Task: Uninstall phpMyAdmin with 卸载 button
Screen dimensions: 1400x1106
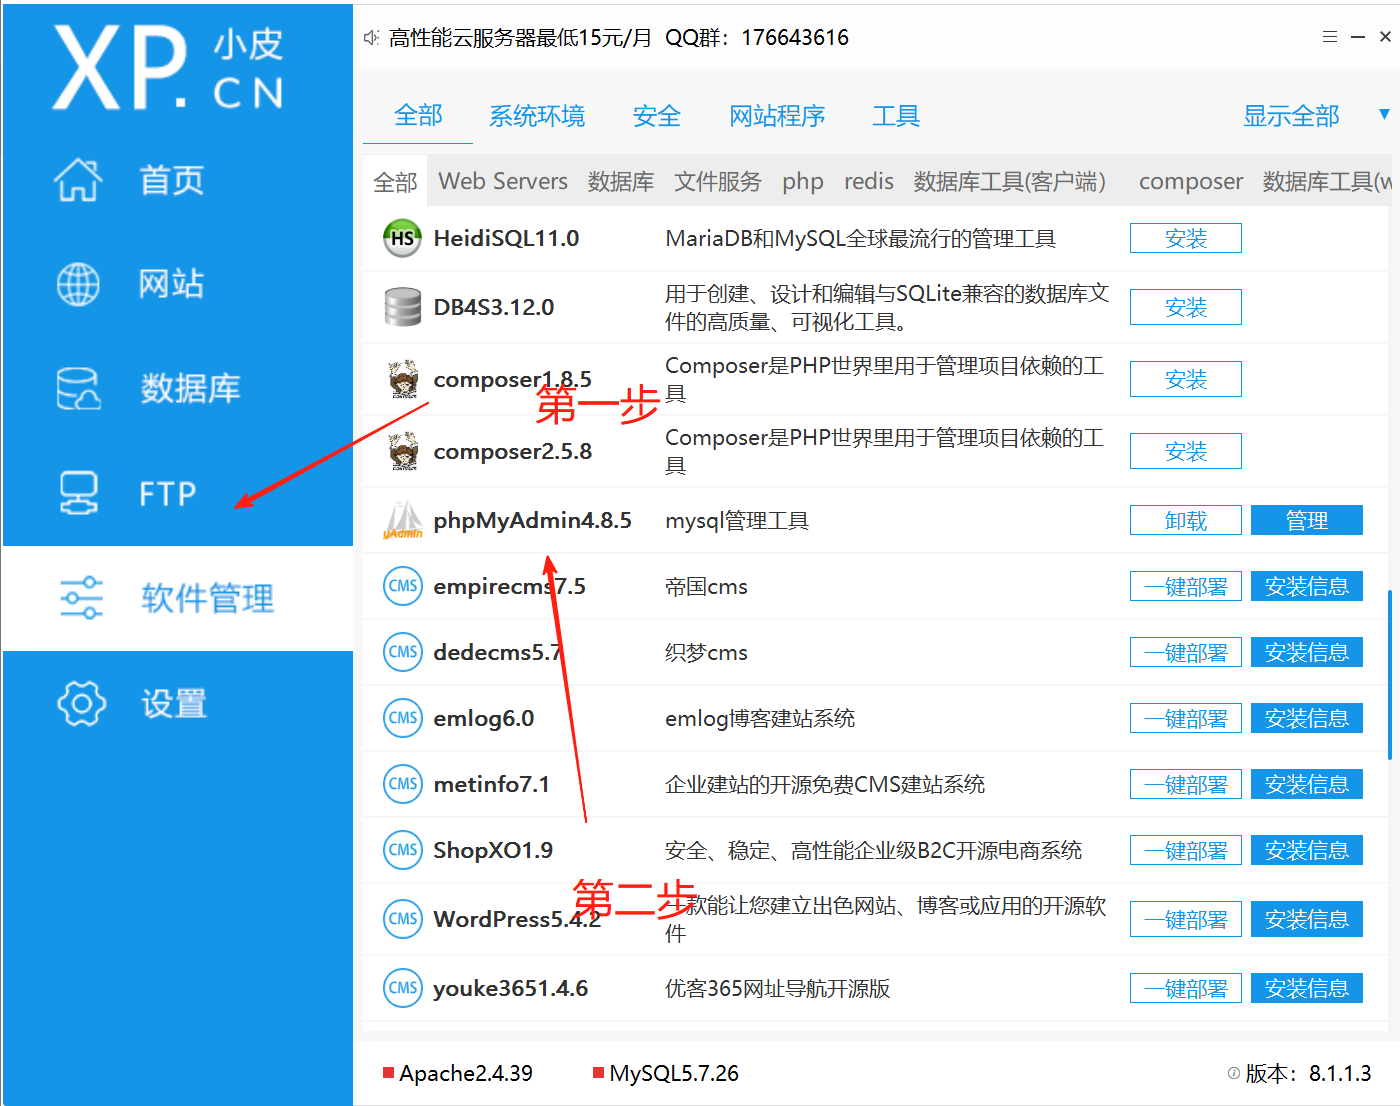Action: coord(1186,520)
